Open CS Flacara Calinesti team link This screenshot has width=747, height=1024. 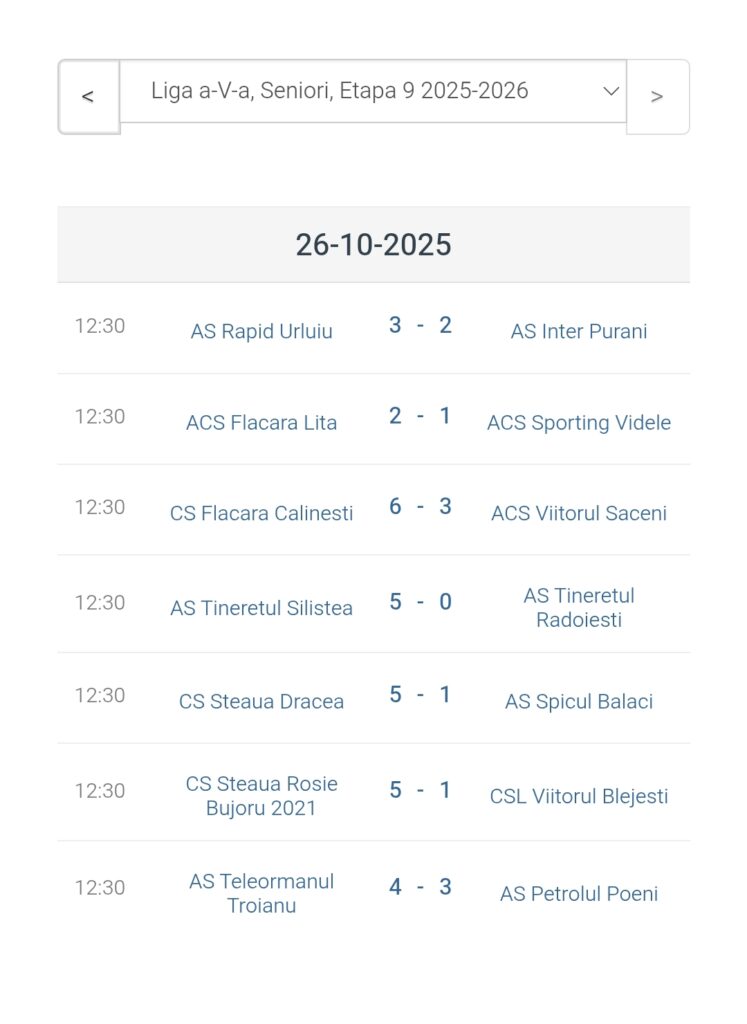pyautogui.click(x=261, y=513)
